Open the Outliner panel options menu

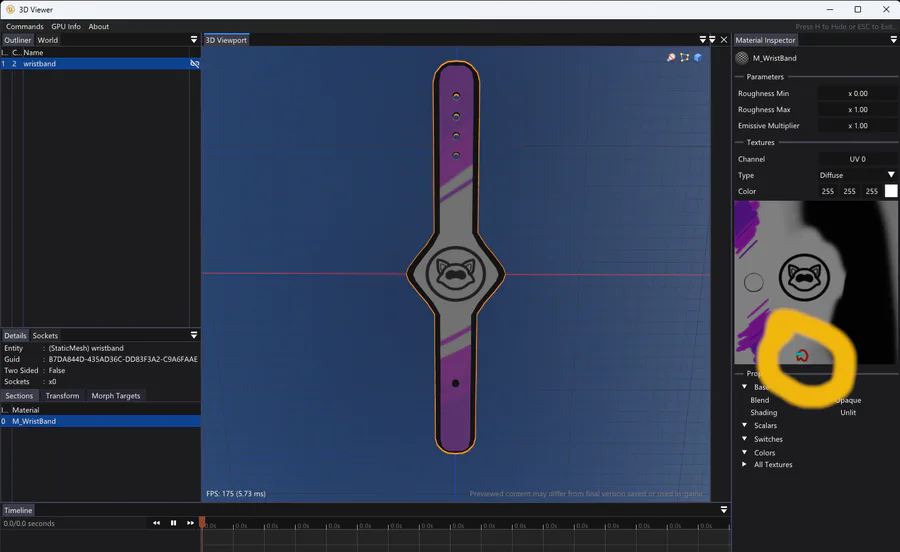(194, 40)
